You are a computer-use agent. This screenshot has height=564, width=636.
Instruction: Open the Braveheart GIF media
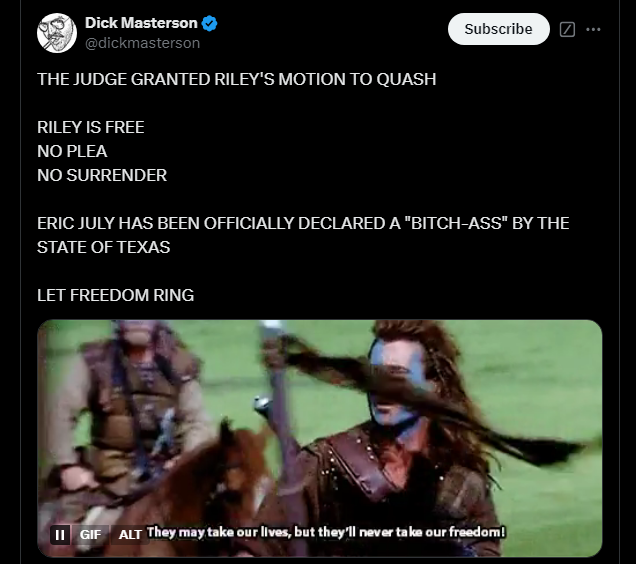(320, 438)
